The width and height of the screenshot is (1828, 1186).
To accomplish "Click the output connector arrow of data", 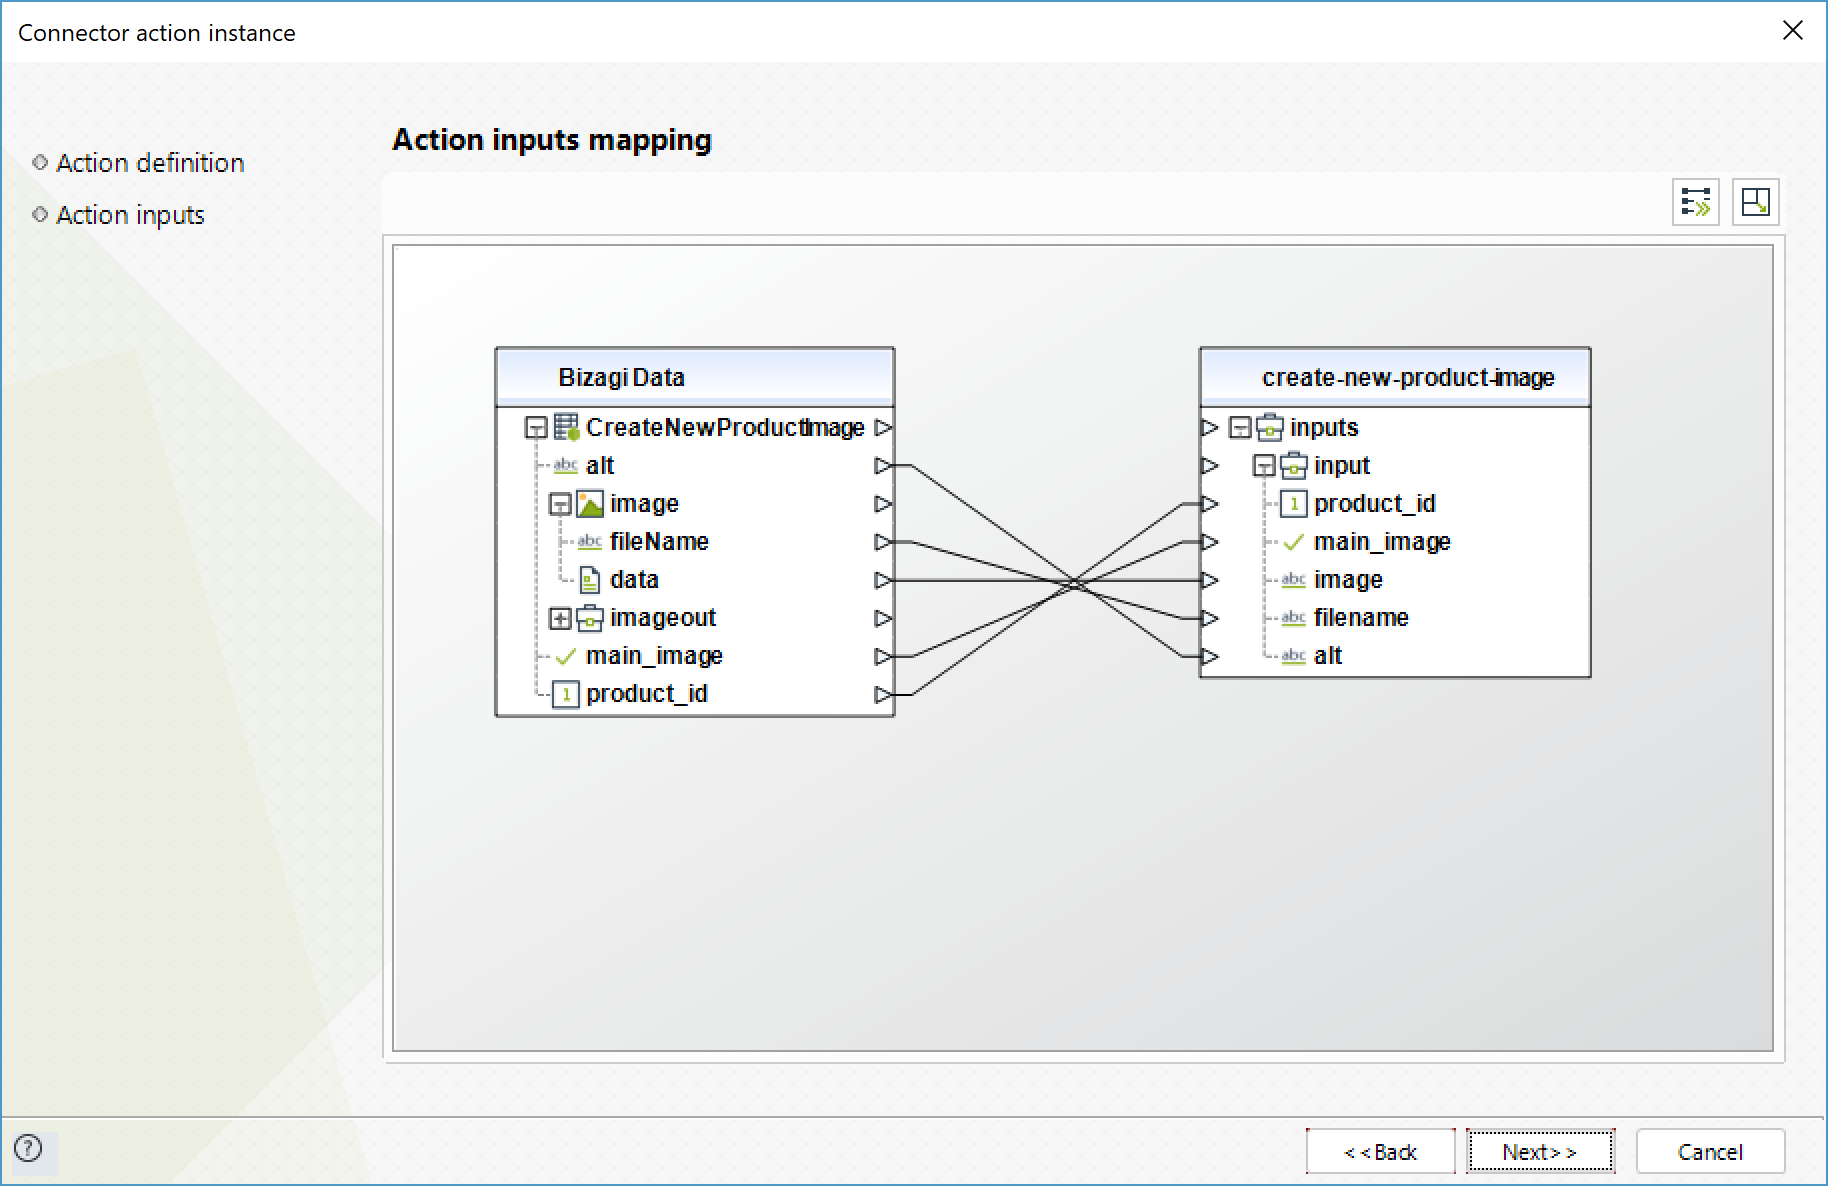I will (882, 579).
